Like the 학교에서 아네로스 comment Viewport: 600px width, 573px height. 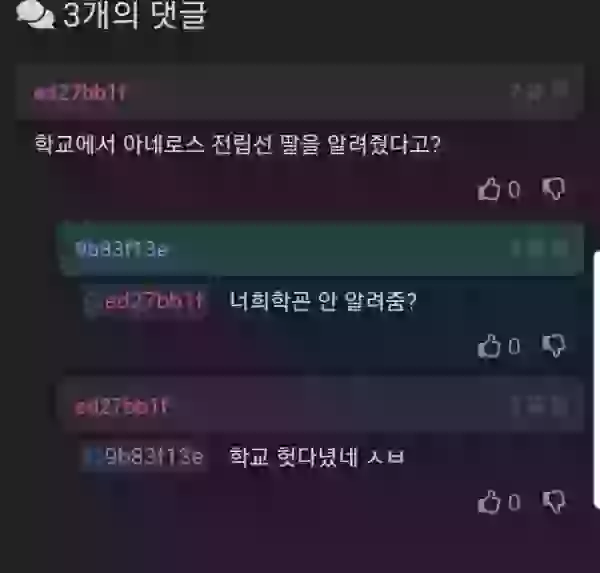[x=489, y=189]
